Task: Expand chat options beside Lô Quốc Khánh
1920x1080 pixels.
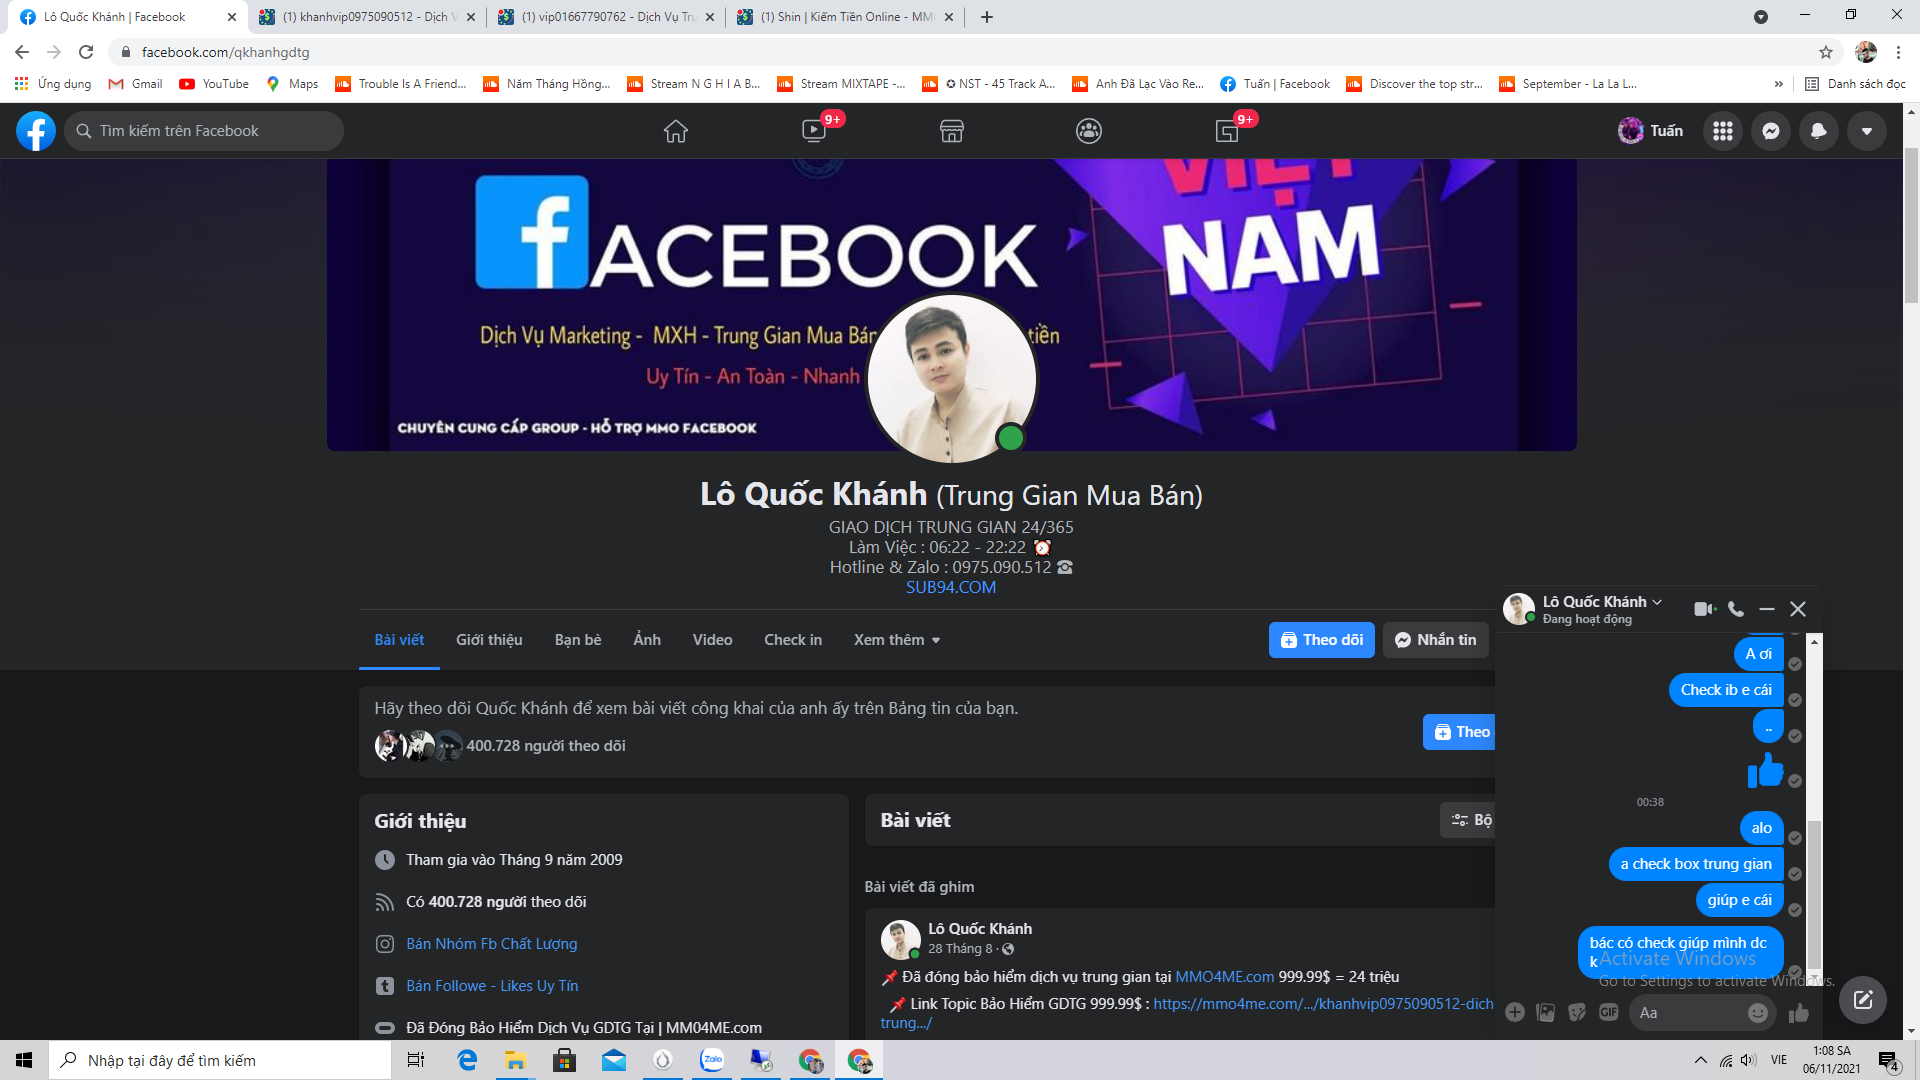Action: 1657,602
